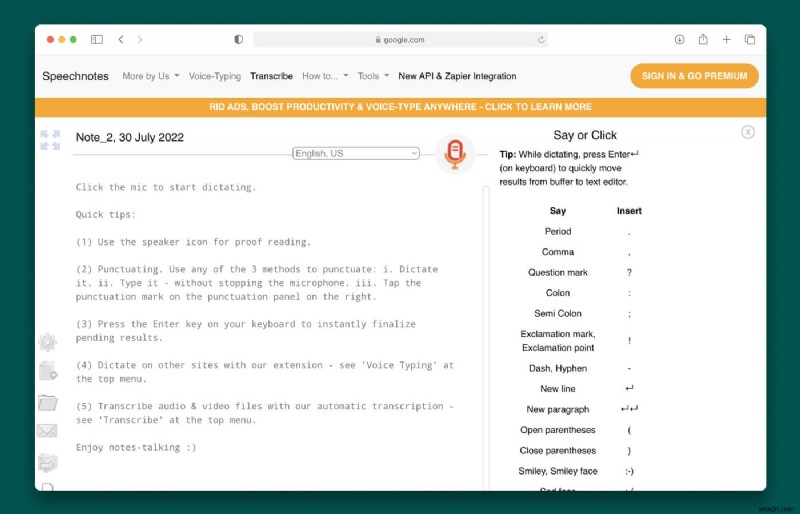Insert an open parenthesis
The width and height of the screenshot is (800, 514).
[629, 430]
